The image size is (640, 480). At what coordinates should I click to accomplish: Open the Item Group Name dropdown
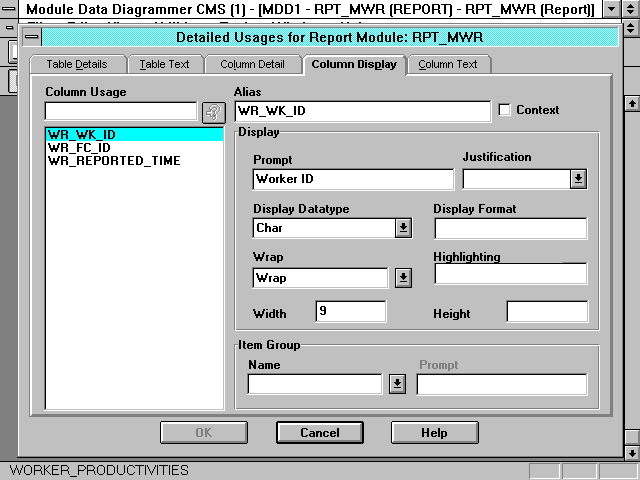(397, 384)
